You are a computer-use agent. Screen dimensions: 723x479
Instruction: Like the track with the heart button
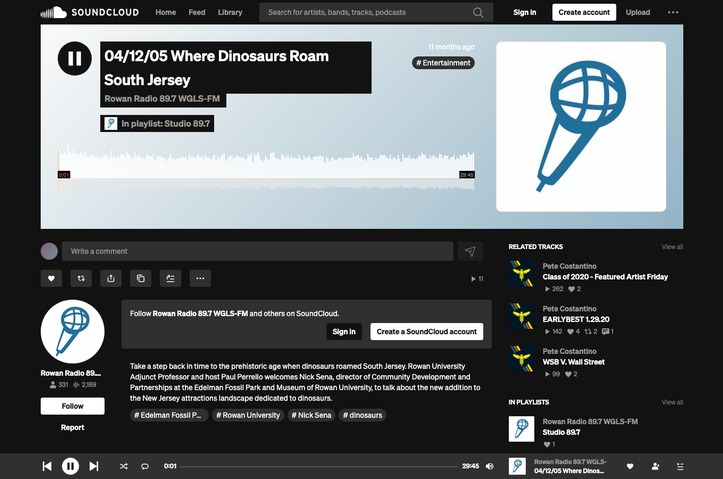tap(51, 278)
